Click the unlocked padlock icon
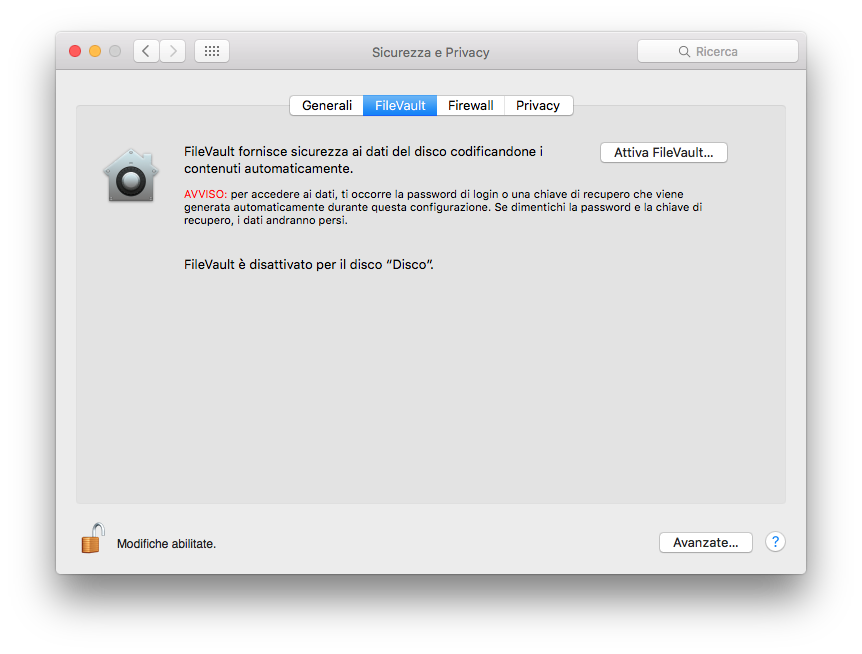The image size is (862, 654). point(93,538)
